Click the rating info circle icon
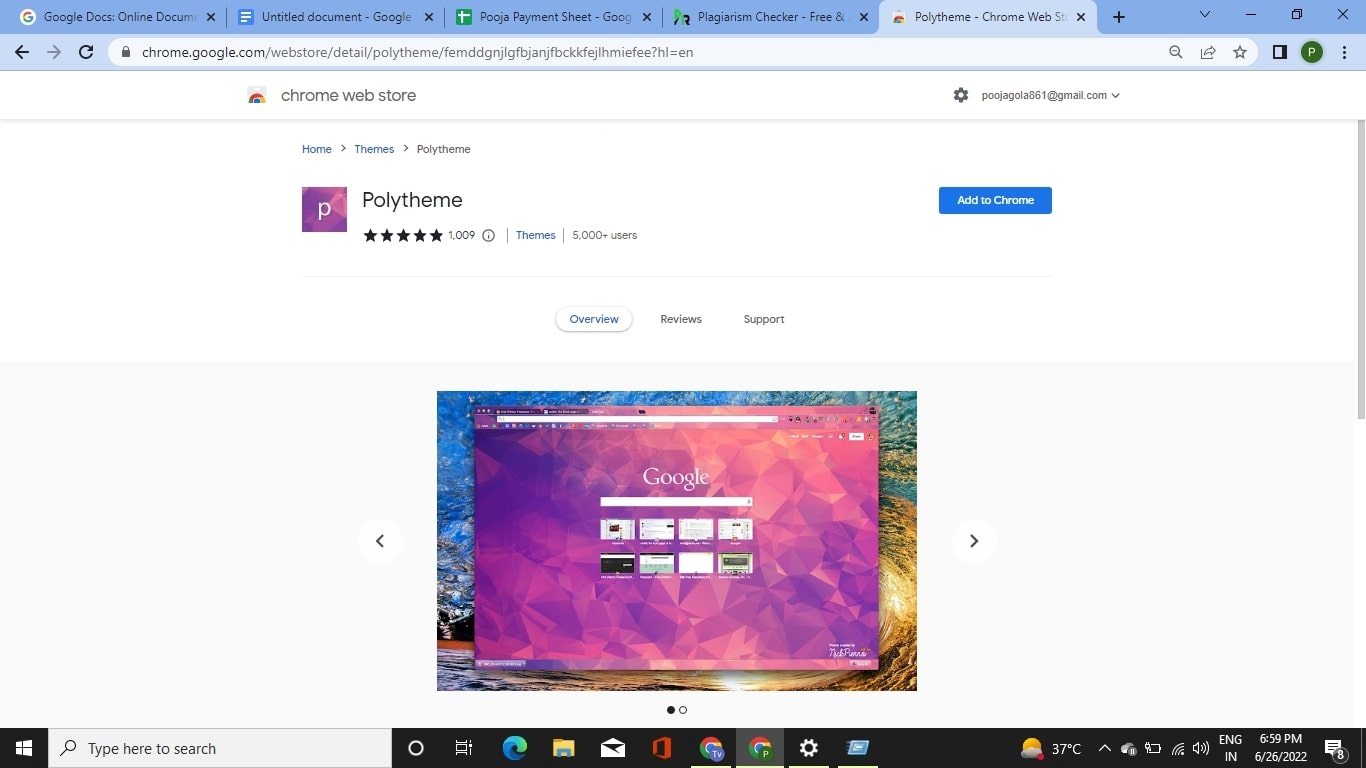 point(489,236)
